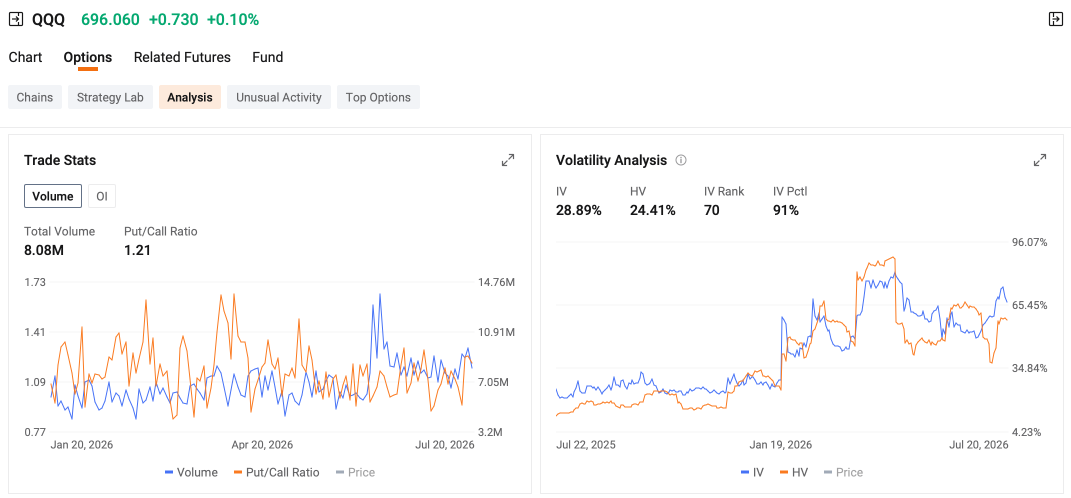Screen dimensions: 1071x498
Task: Click the Put/Call Ratio value 1.21
Action: [x=137, y=250]
